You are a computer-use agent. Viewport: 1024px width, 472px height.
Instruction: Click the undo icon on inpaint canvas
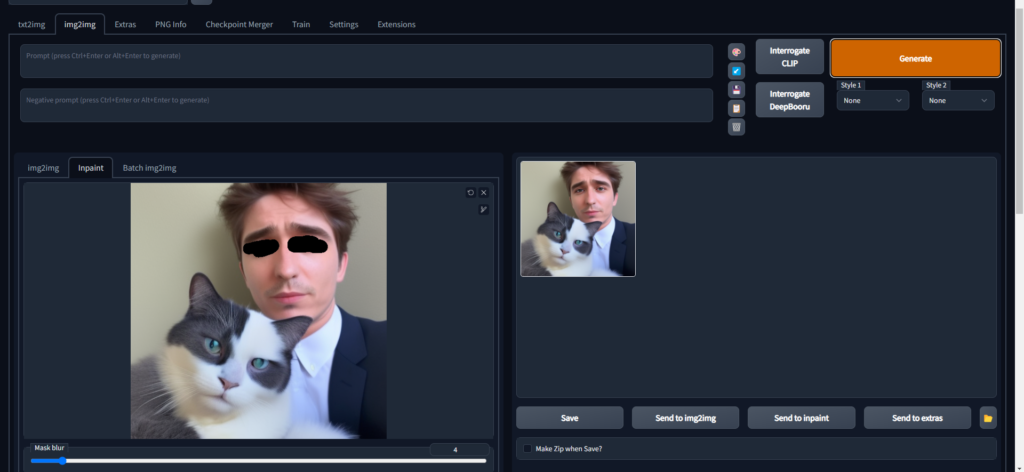[x=470, y=193]
